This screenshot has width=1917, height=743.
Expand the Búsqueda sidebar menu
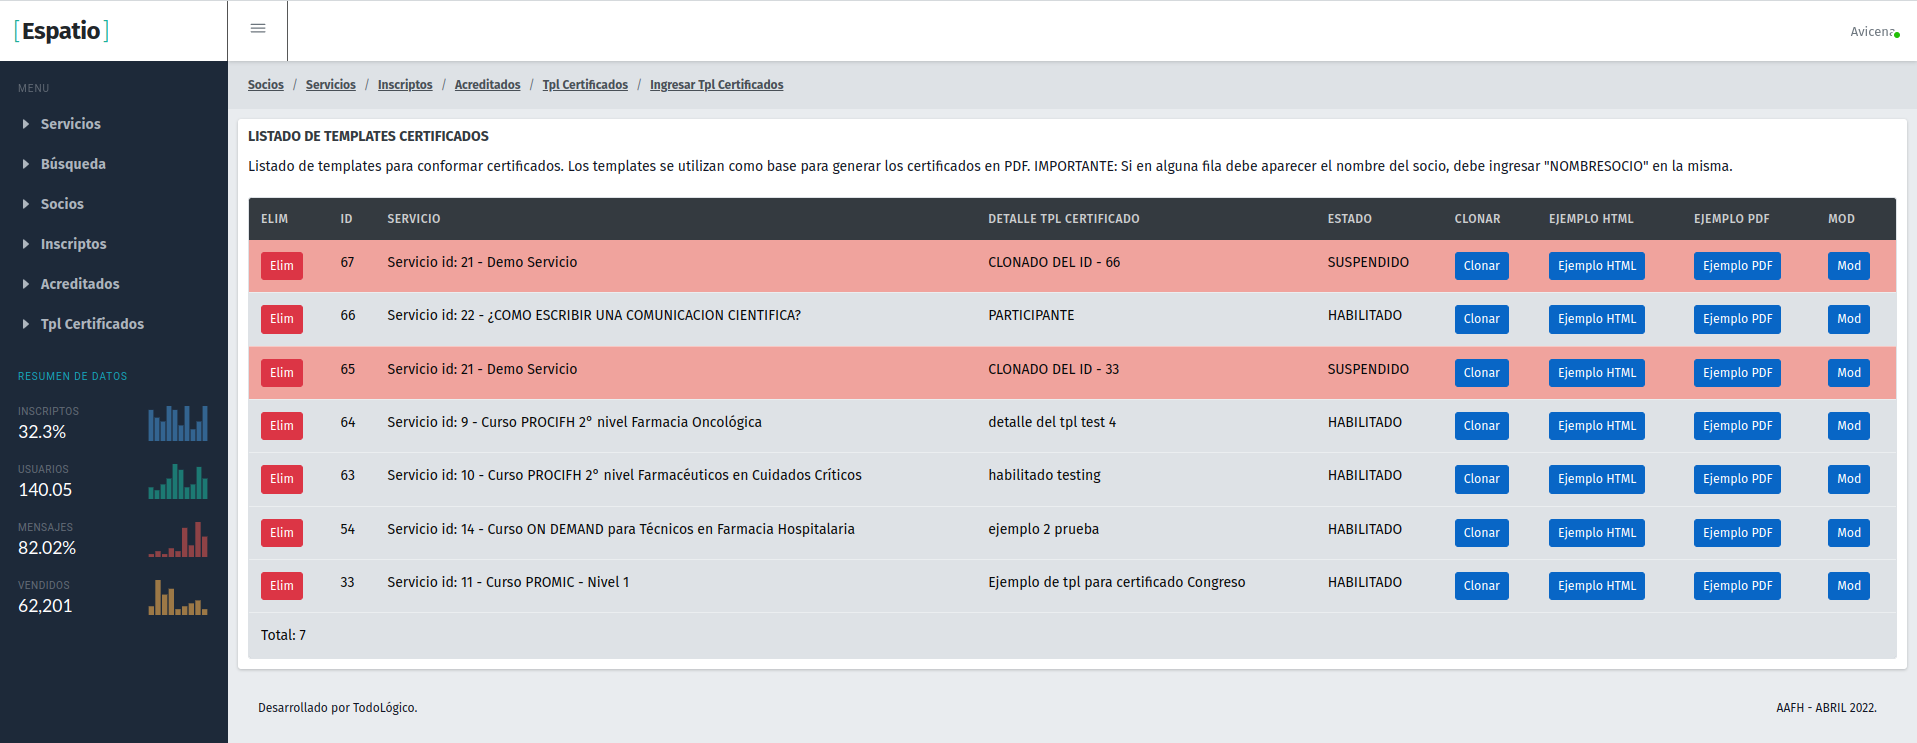click(72, 164)
